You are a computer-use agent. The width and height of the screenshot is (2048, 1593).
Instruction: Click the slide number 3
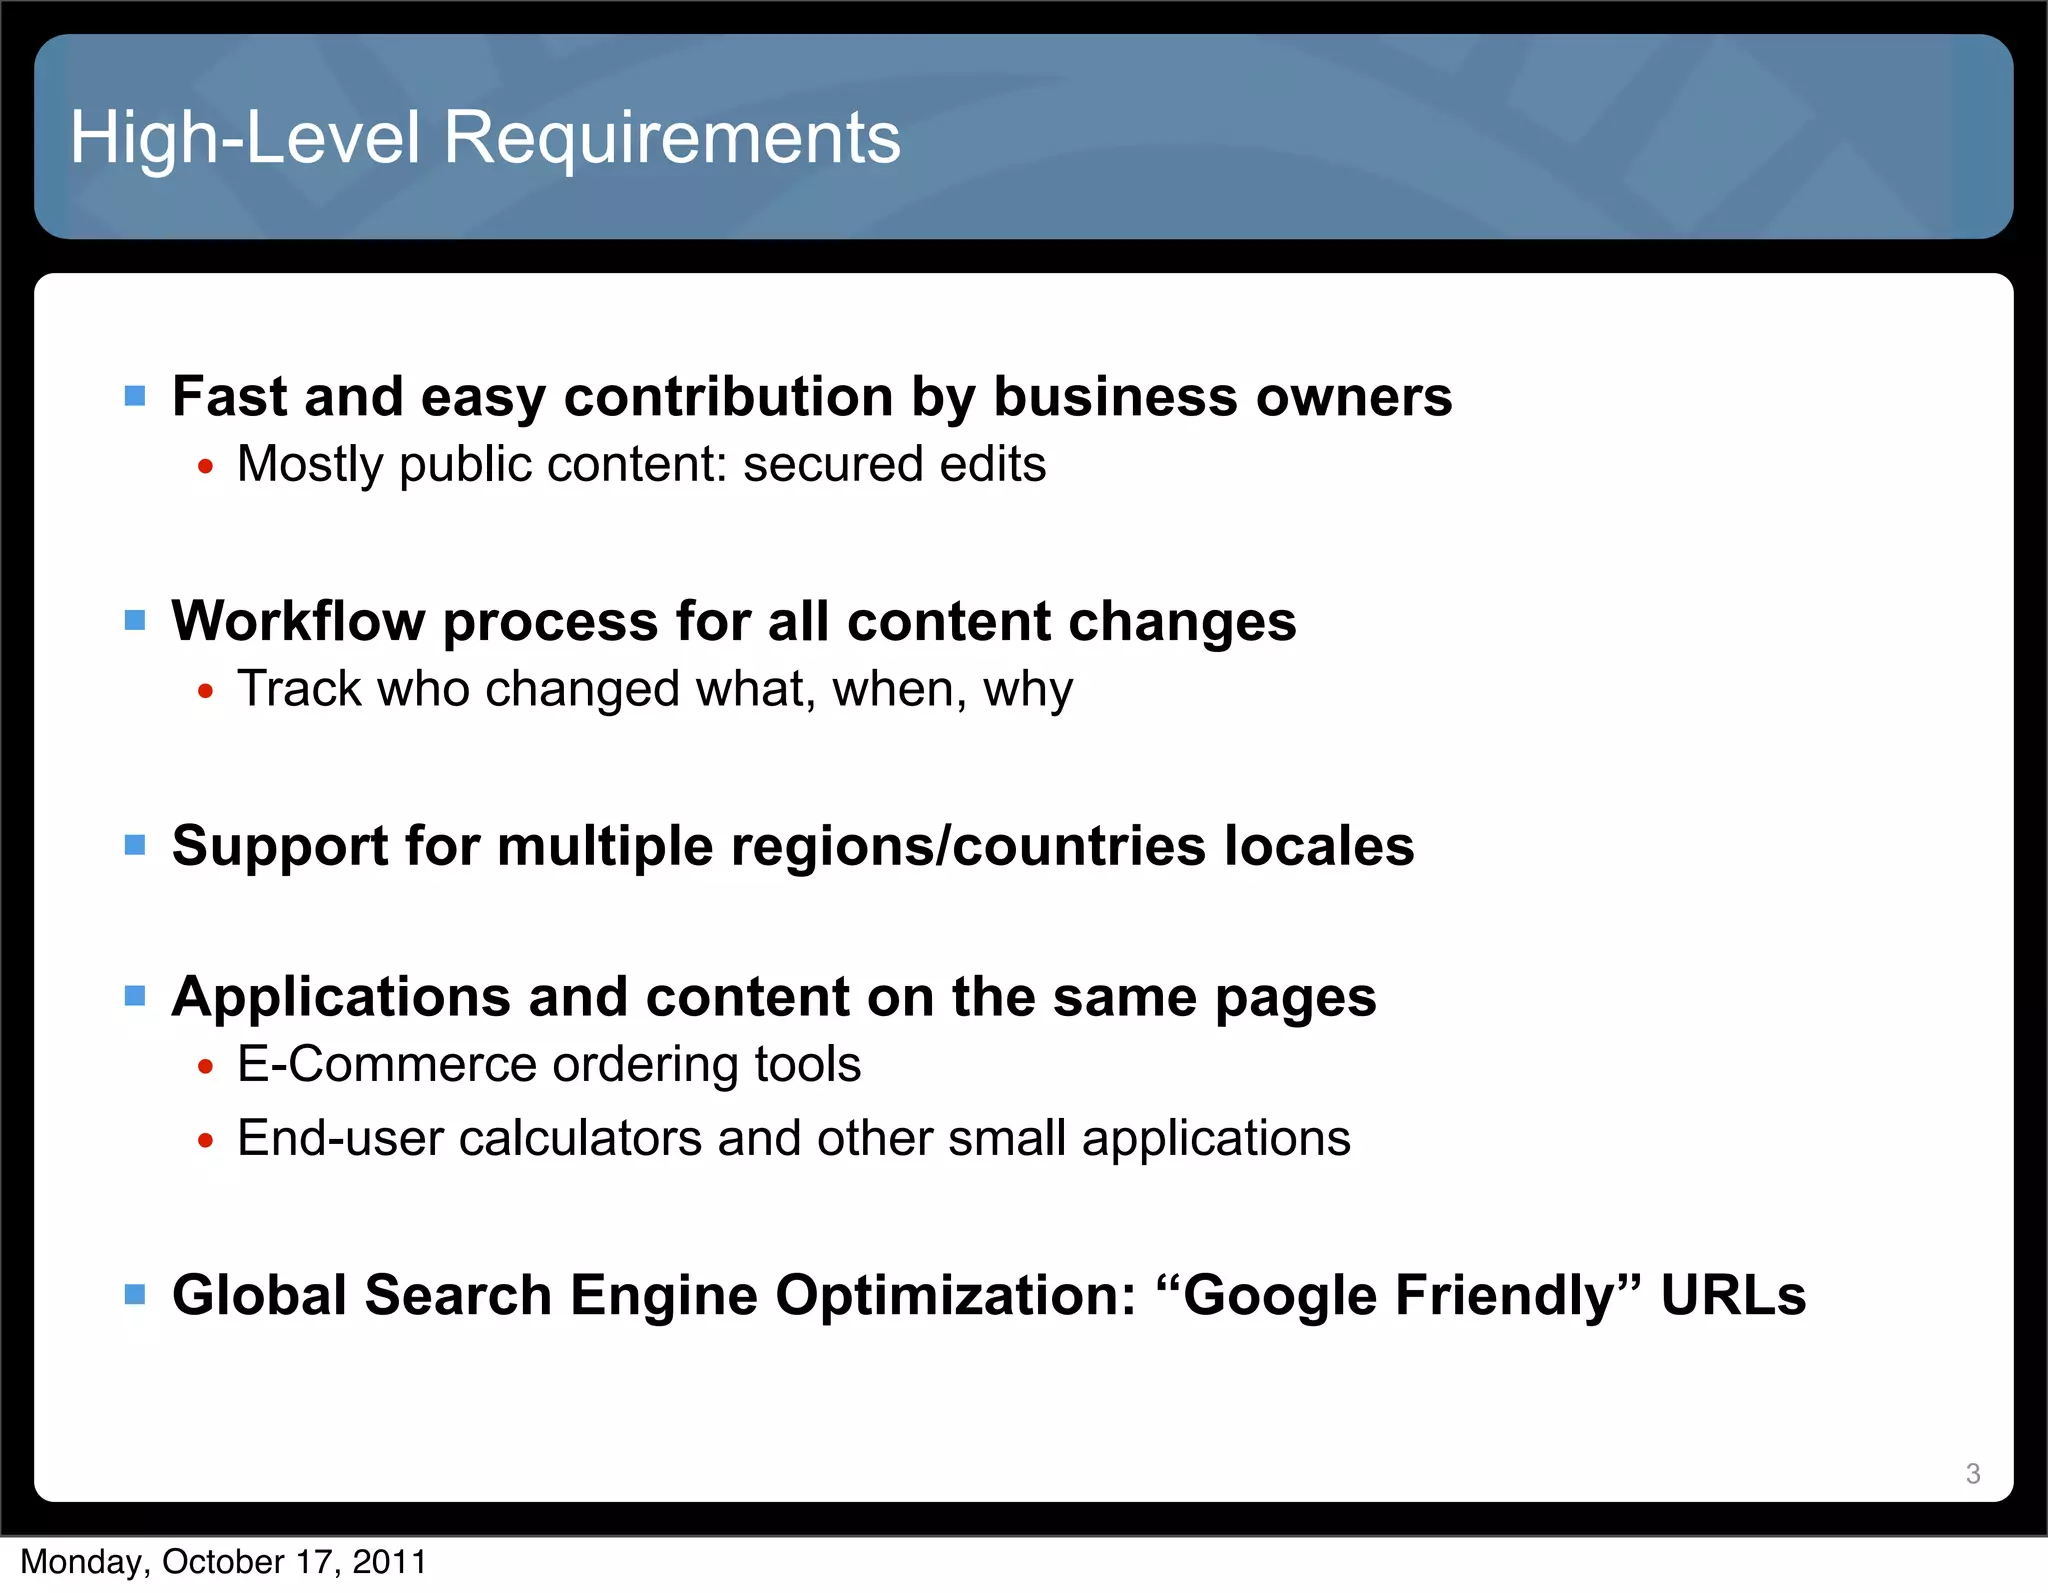point(1972,1473)
